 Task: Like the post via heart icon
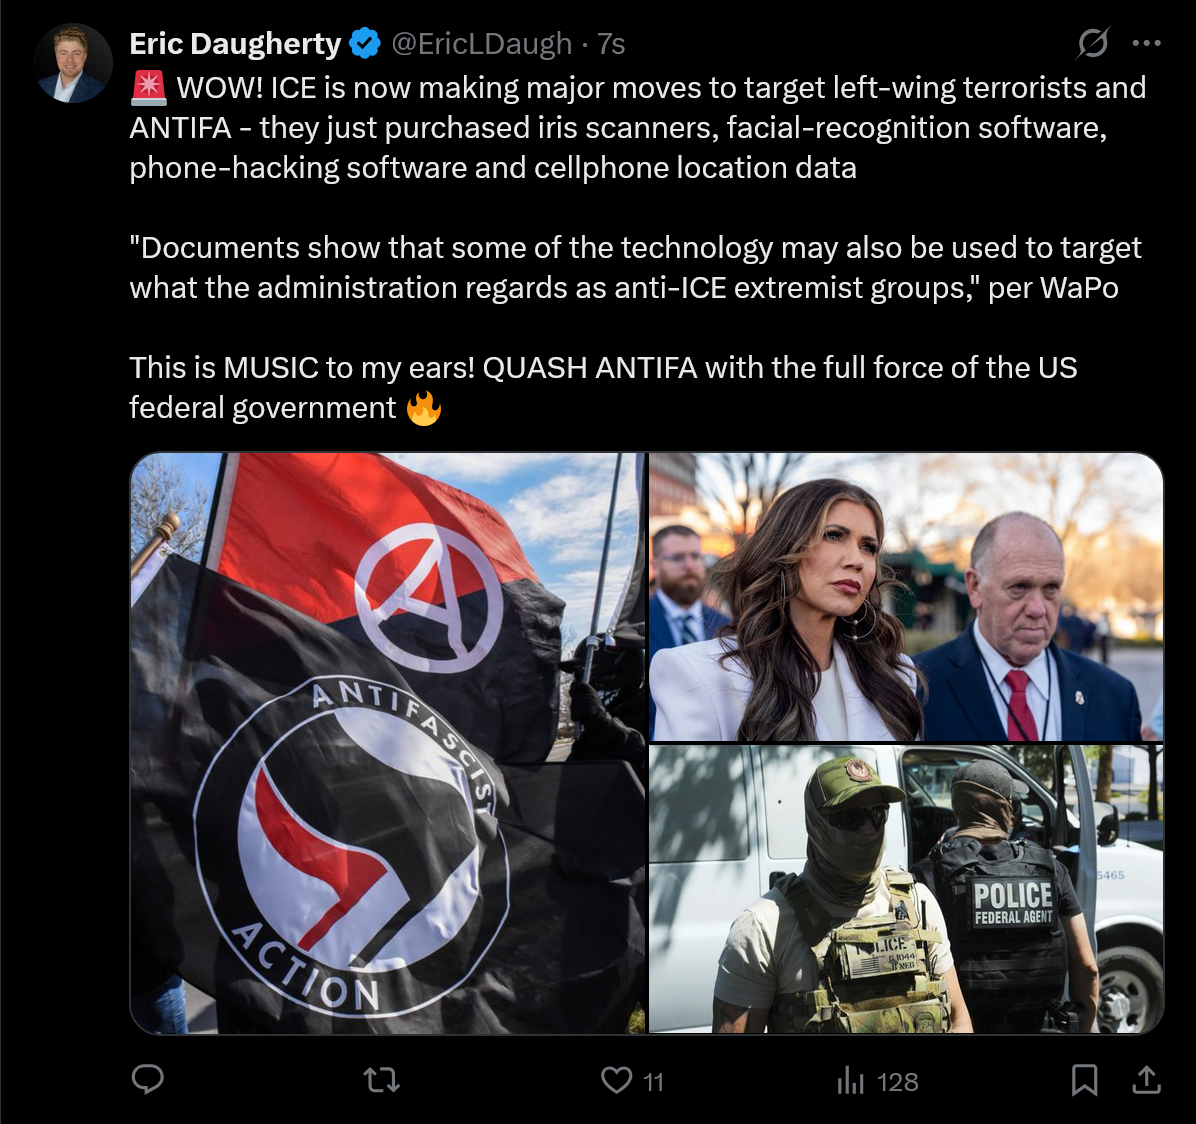click(x=616, y=1080)
